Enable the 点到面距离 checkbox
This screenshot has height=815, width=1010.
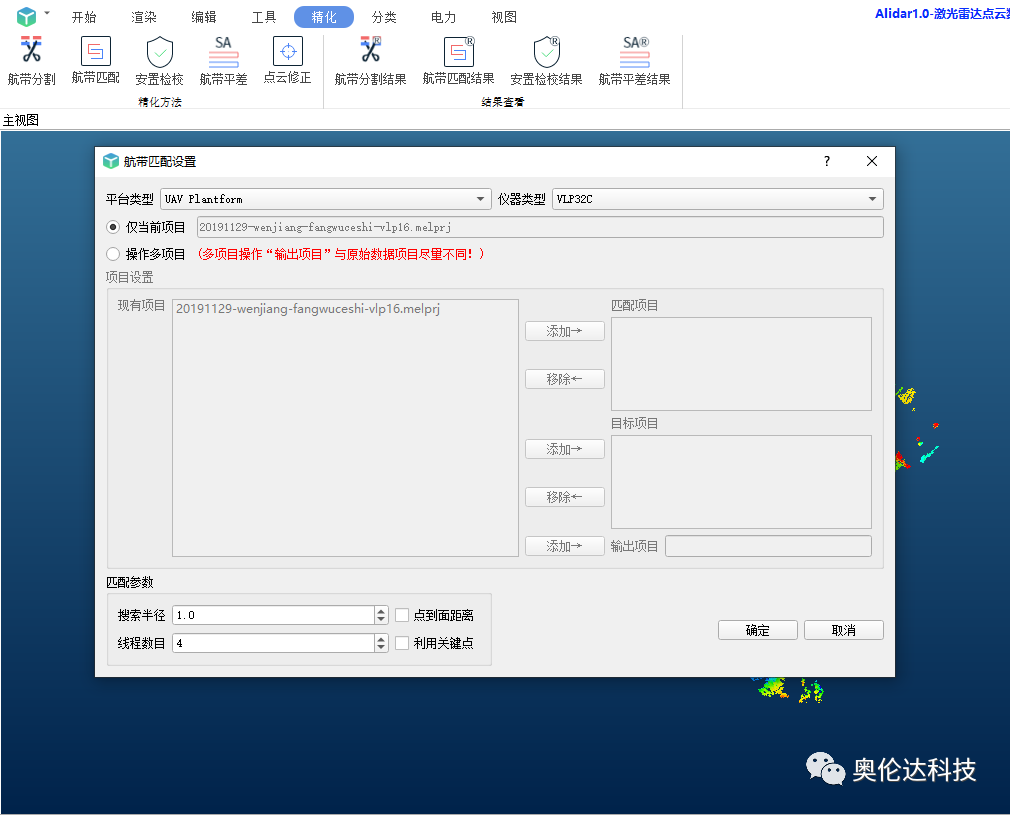tap(402, 615)
